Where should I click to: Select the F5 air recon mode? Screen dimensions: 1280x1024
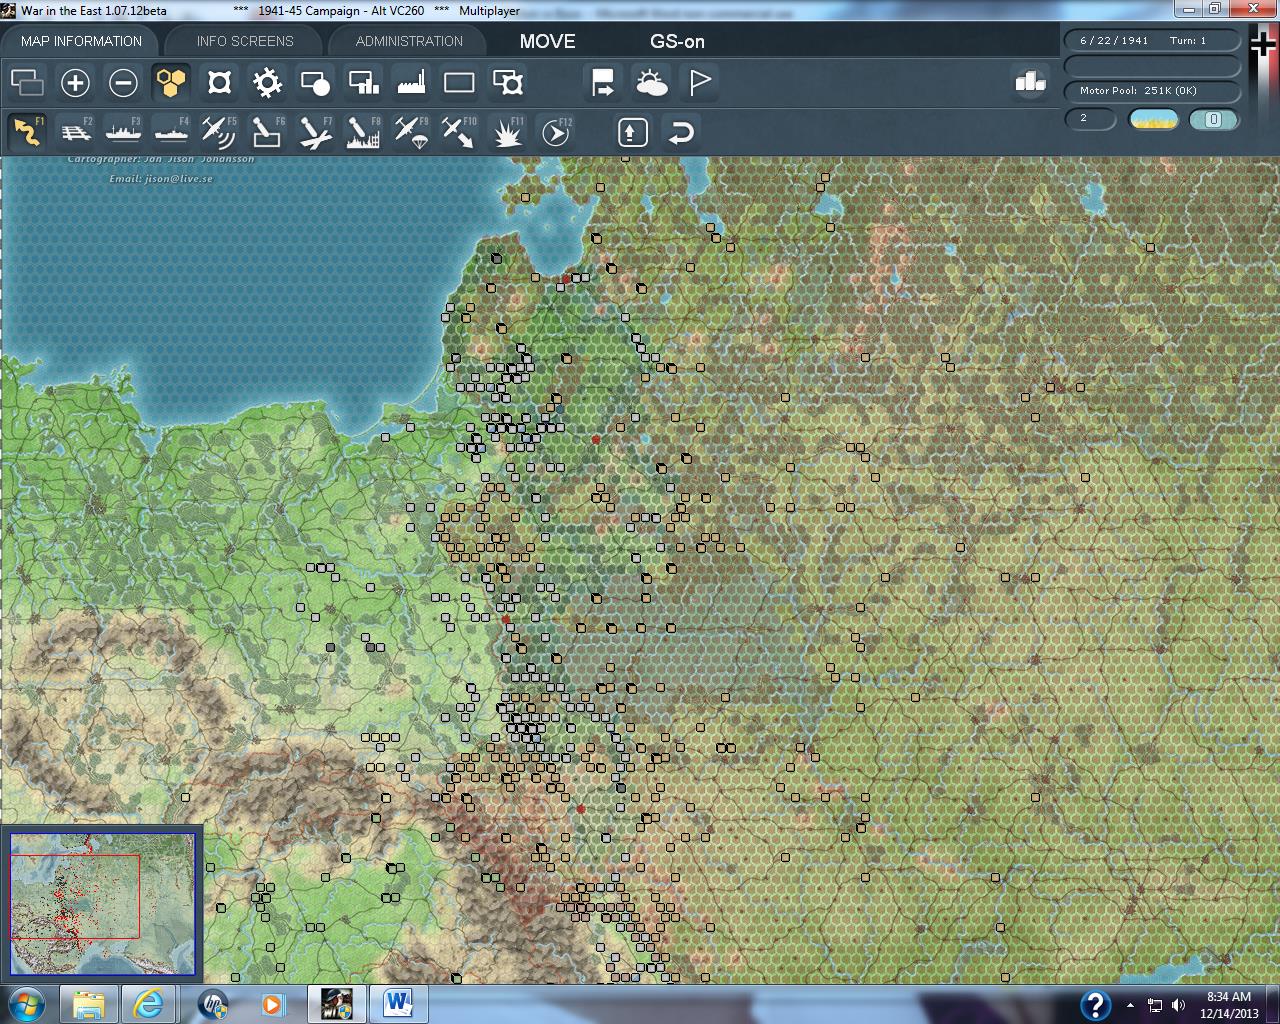point(219,132)
